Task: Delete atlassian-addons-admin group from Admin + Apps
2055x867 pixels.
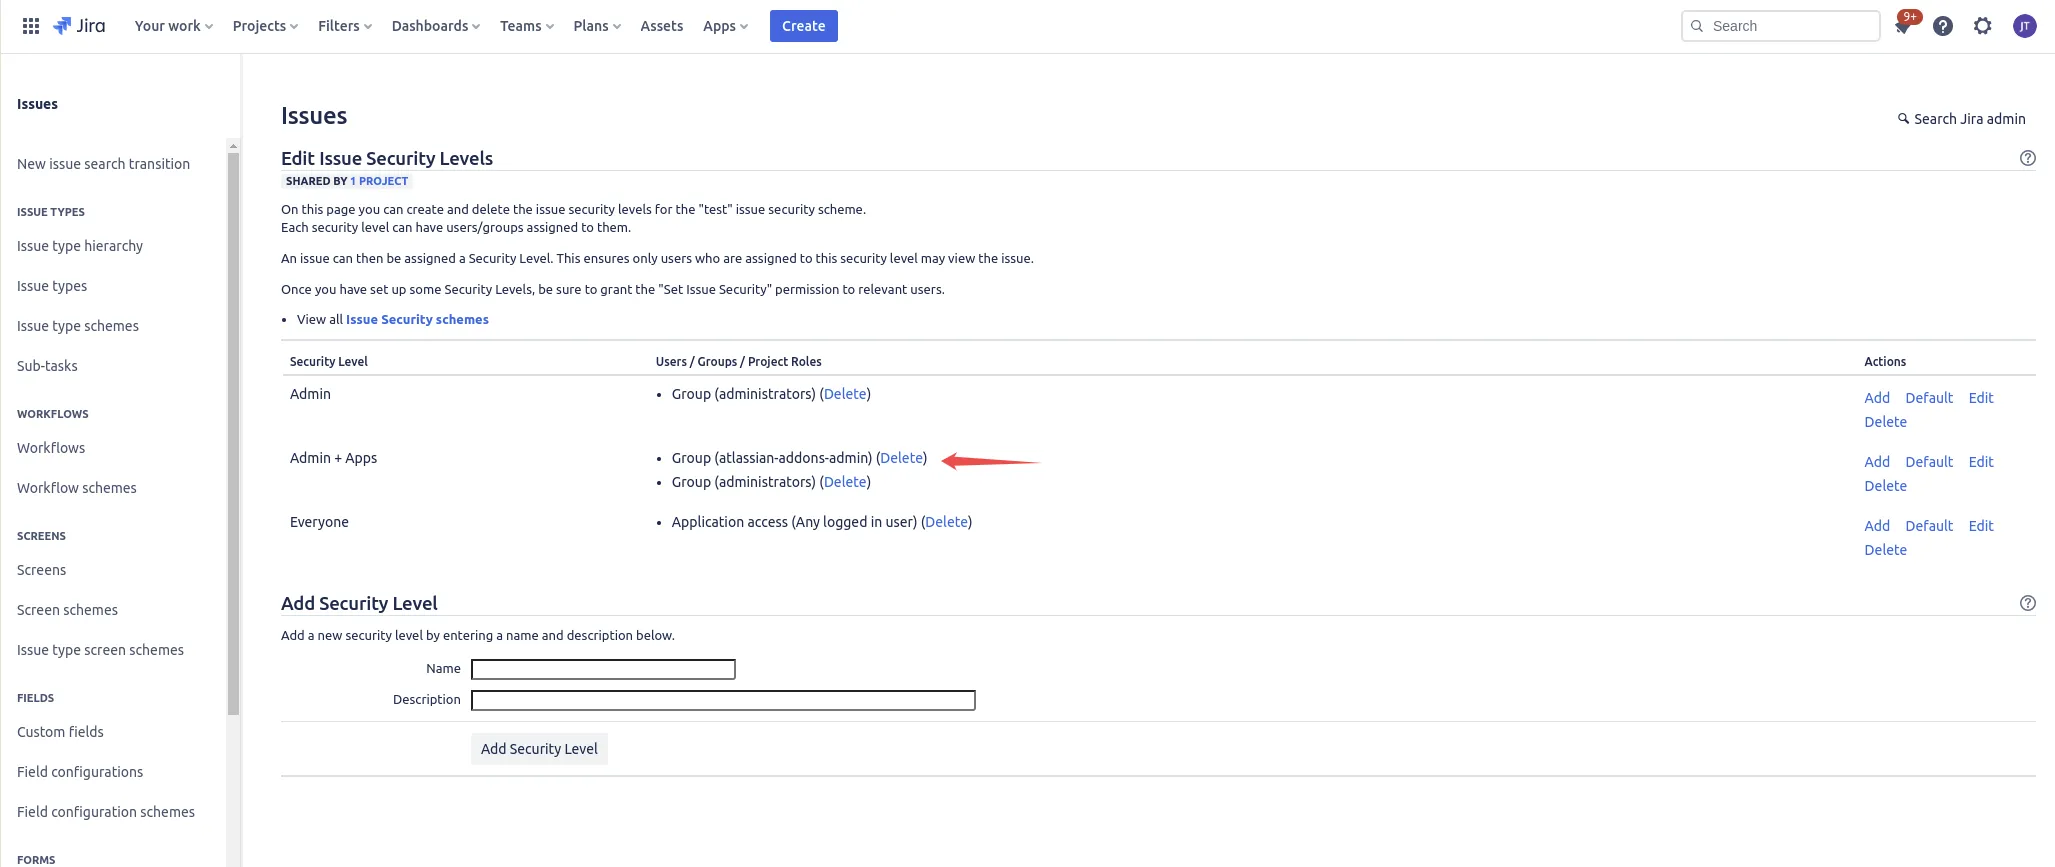Action: (x=902, y=458)
